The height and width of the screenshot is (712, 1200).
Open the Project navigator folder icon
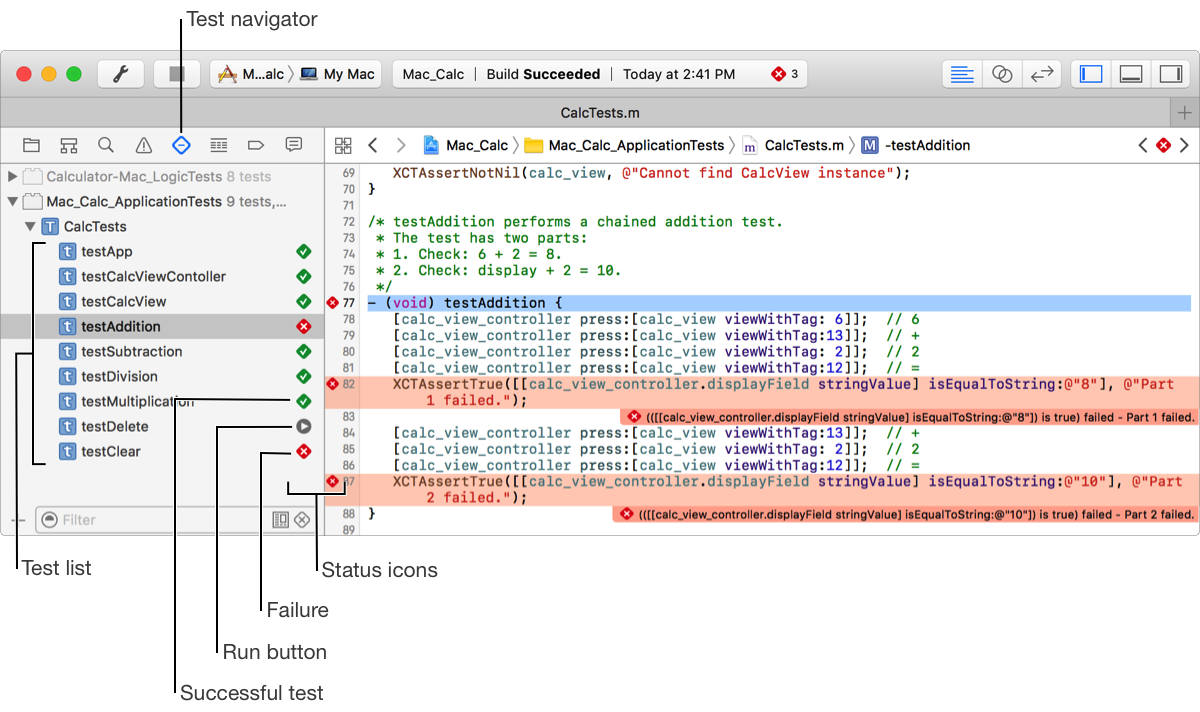click(31, 145)
